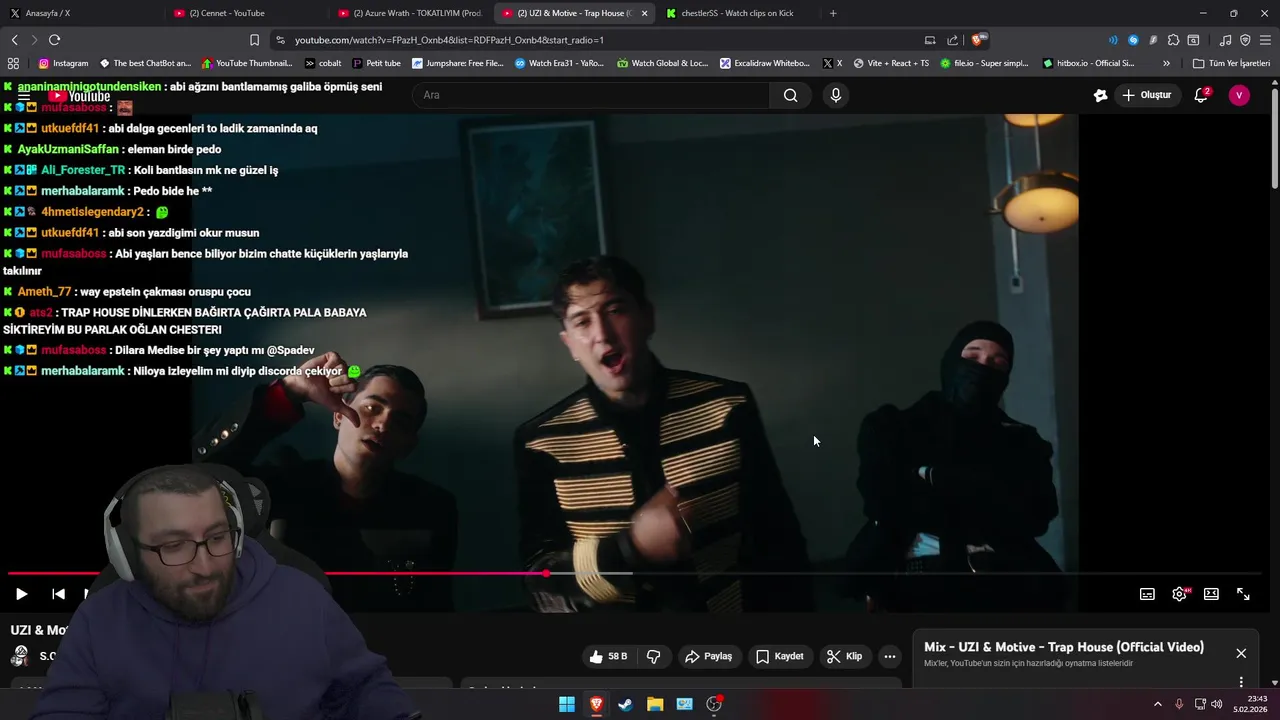Open Petit tube bookmark
This screenshot has width=1280, height=720.
click(x=376, y=63)
